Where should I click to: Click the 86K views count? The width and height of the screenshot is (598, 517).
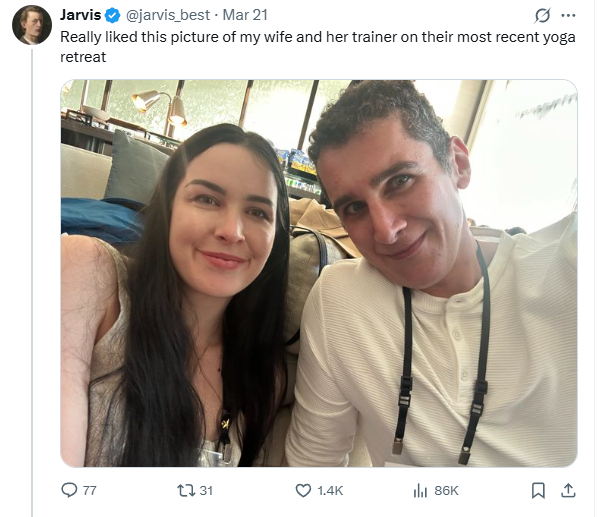pyautogui.click(x=446, y=490)
